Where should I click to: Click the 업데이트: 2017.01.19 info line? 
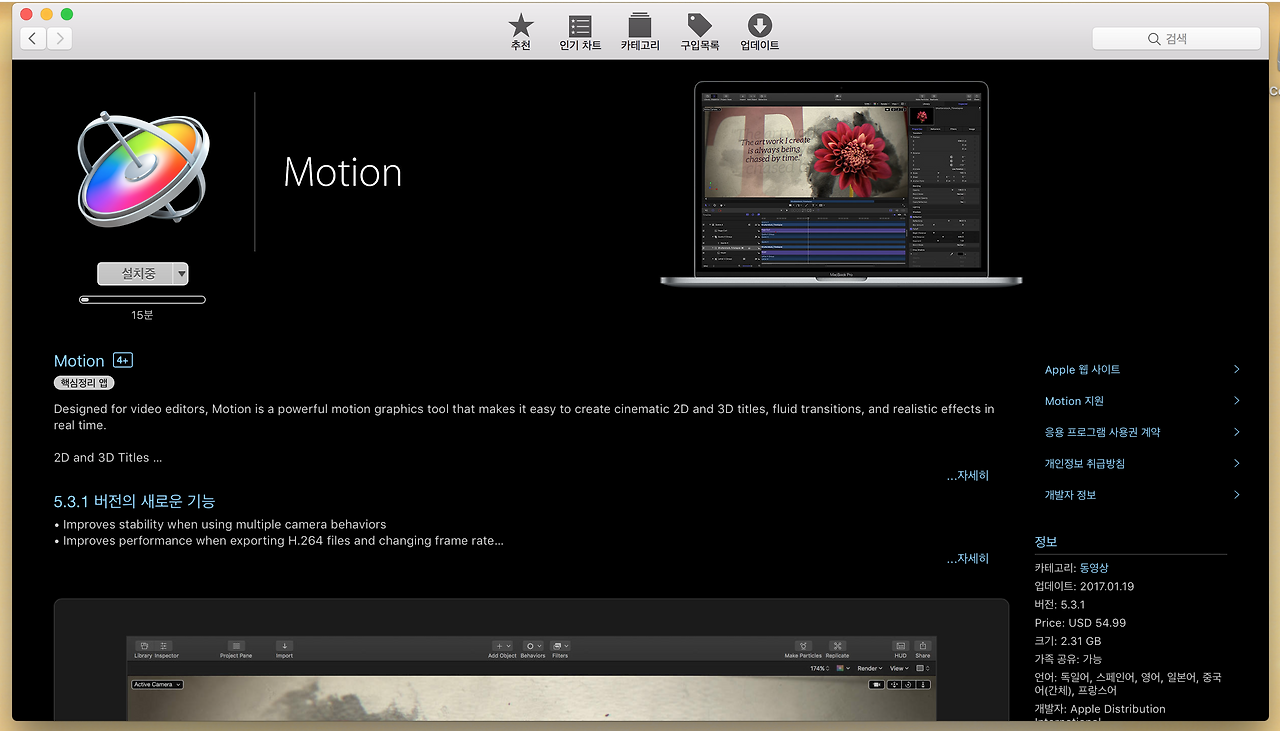click(x=1085, y=587)
